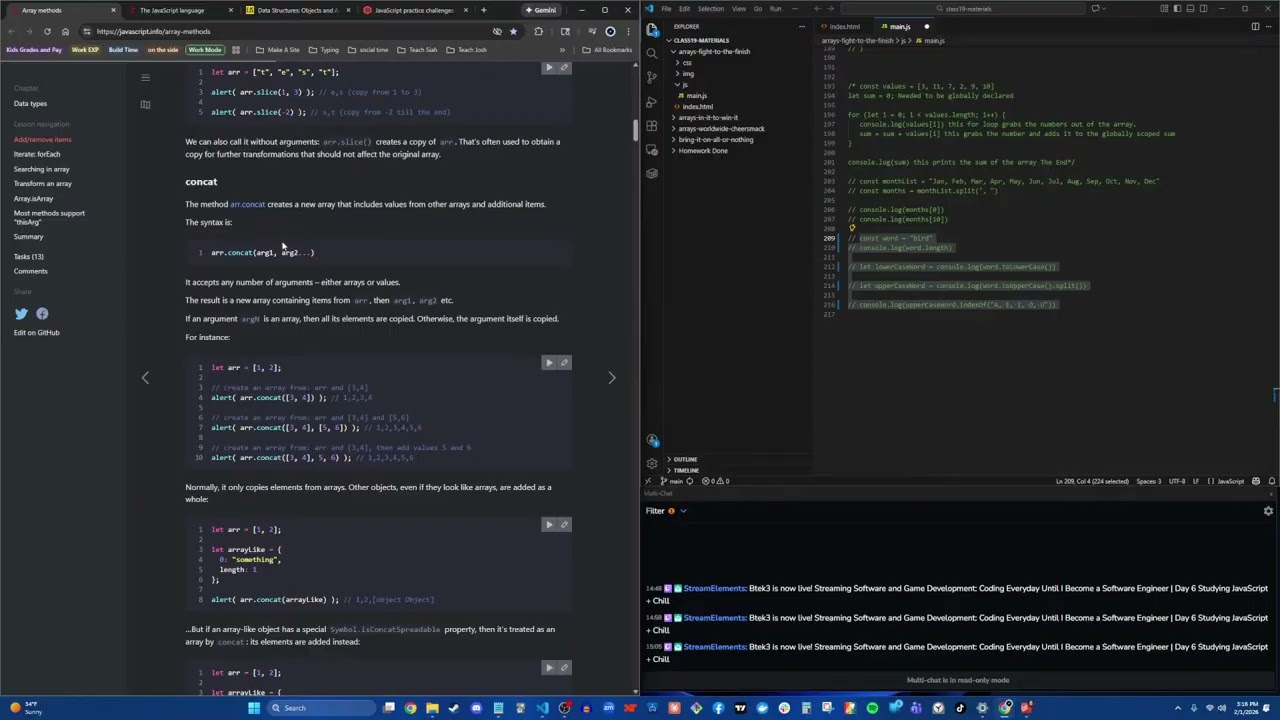This screenshot has height=720, width=1280.
Task: Toggle tracking protection eye icon in address bar
Action: tap(497, 31)
